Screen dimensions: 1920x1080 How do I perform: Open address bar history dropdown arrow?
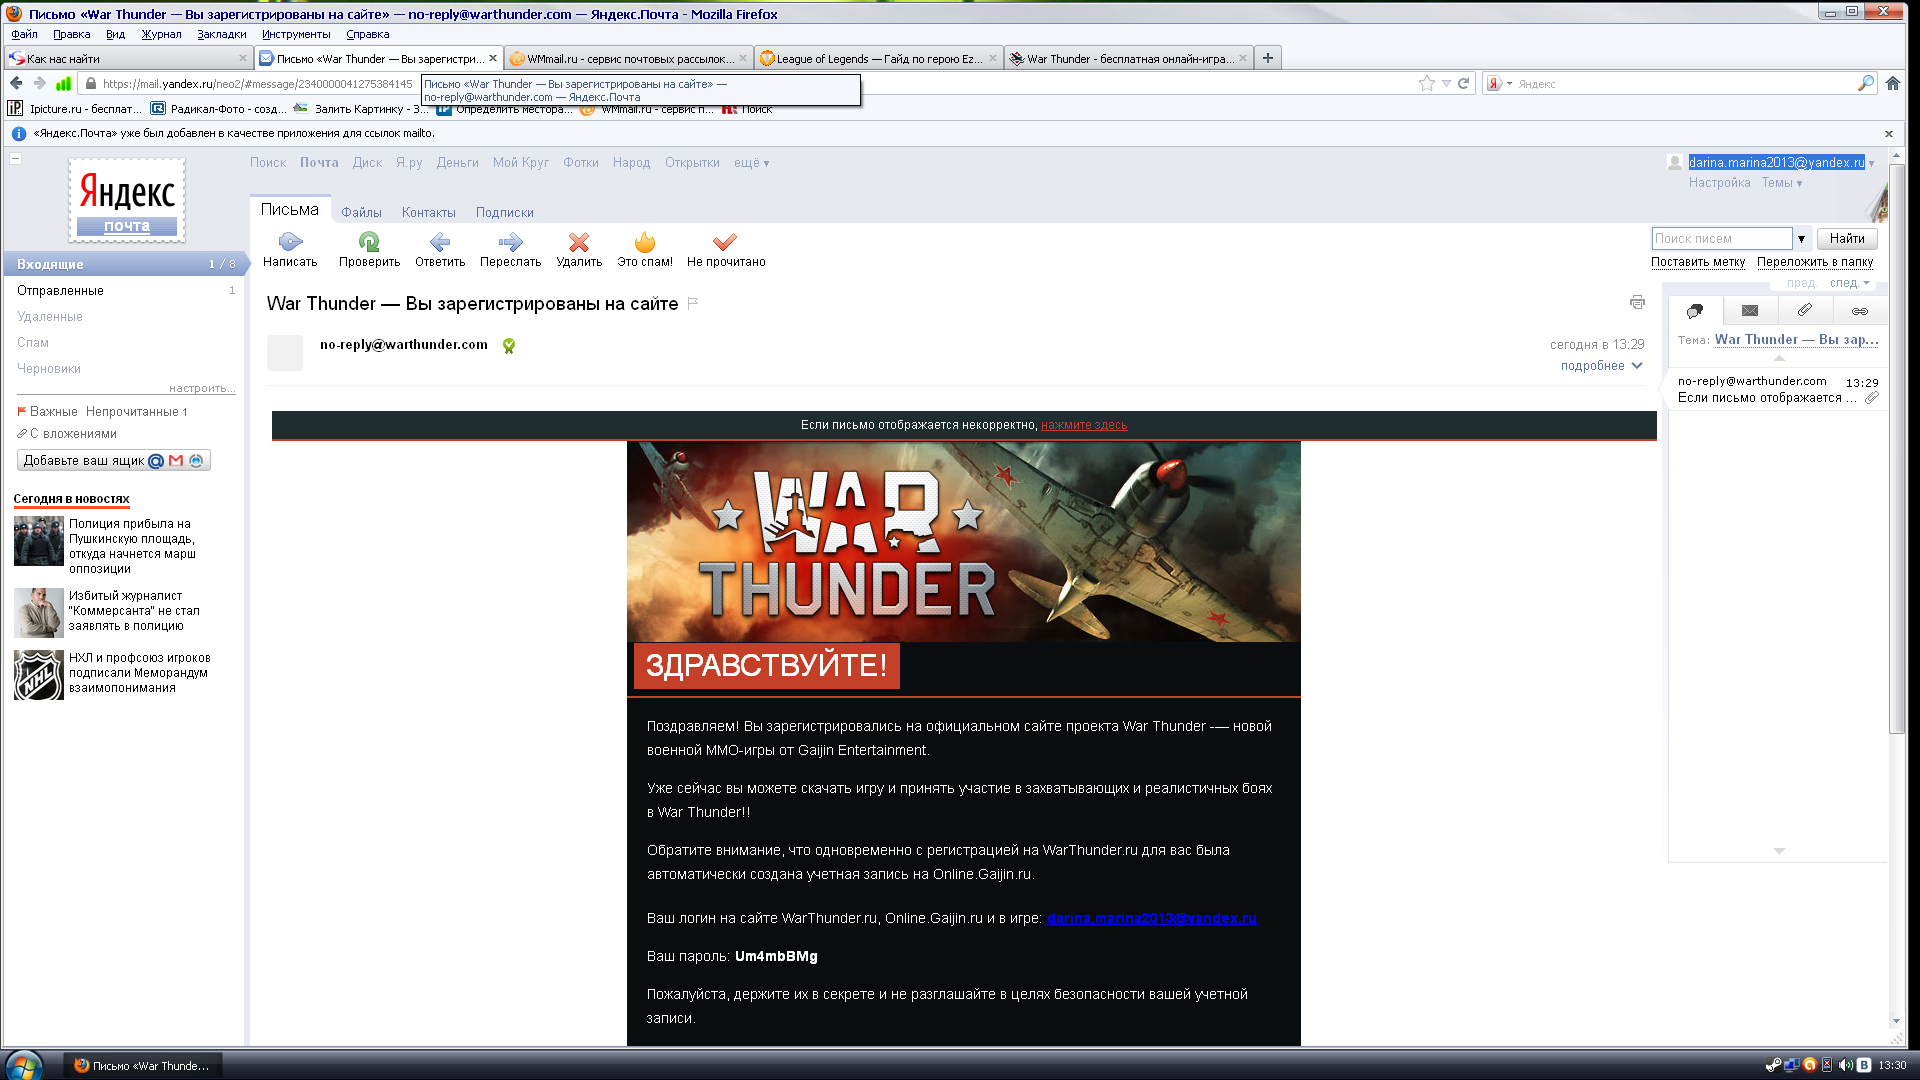pos(1446,84)
